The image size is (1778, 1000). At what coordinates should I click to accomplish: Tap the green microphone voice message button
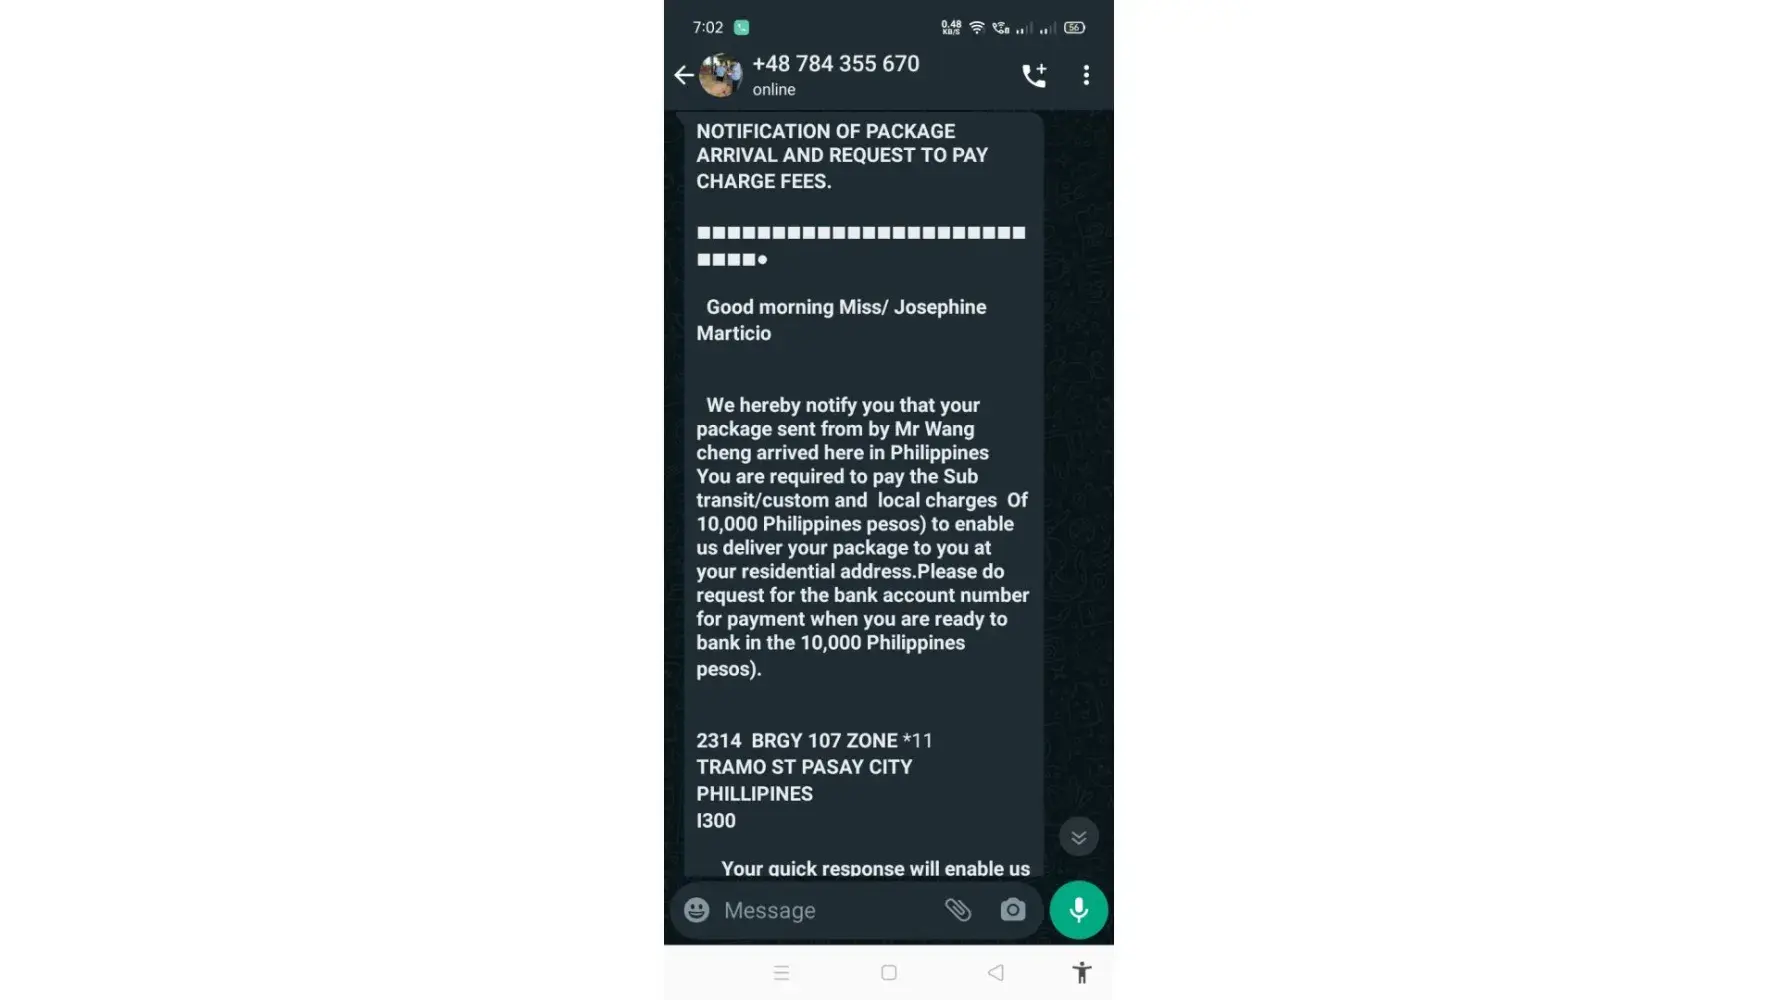click(x=1078, y=910)
